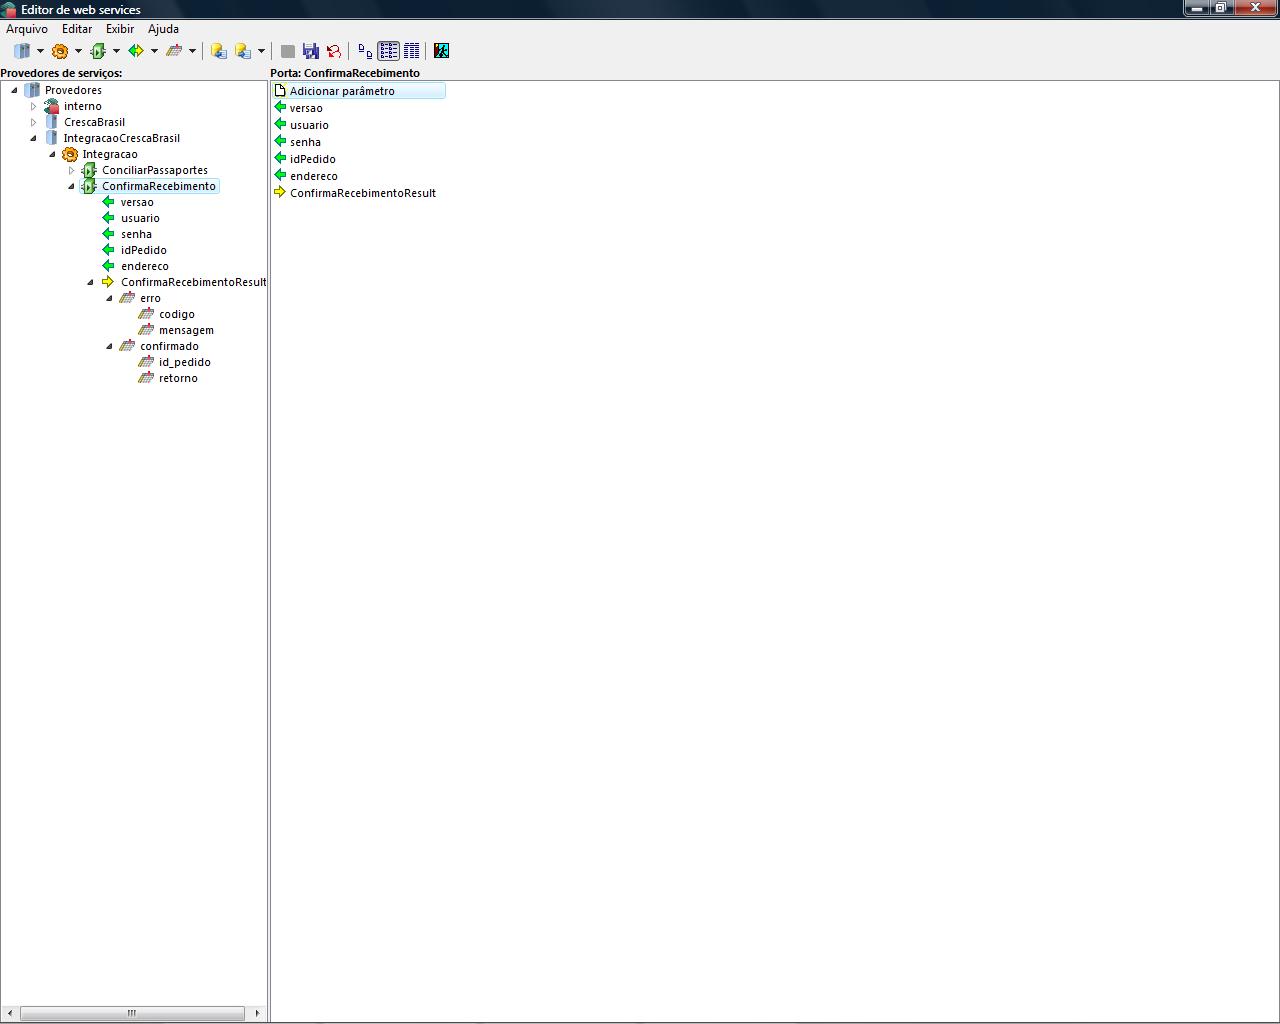This screenshot has width=1280, height=1024.
Task: Click the green arrow beside endereco in Porta panel
Action: [280, 175]
